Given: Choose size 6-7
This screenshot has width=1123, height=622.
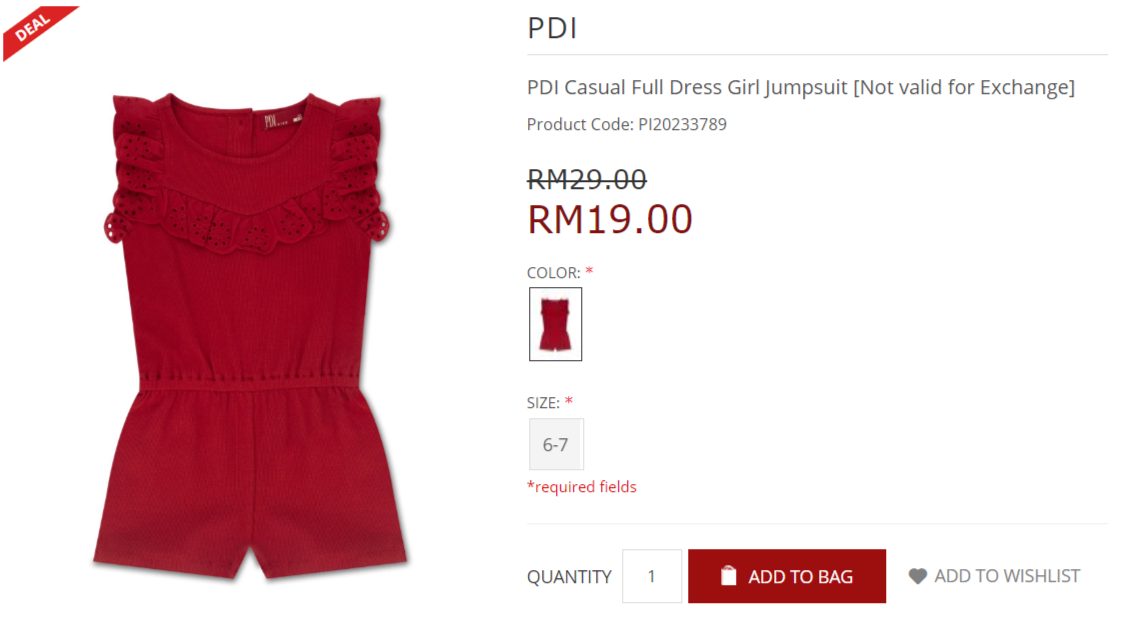Looking at the screenshot, I should (556, 444).
